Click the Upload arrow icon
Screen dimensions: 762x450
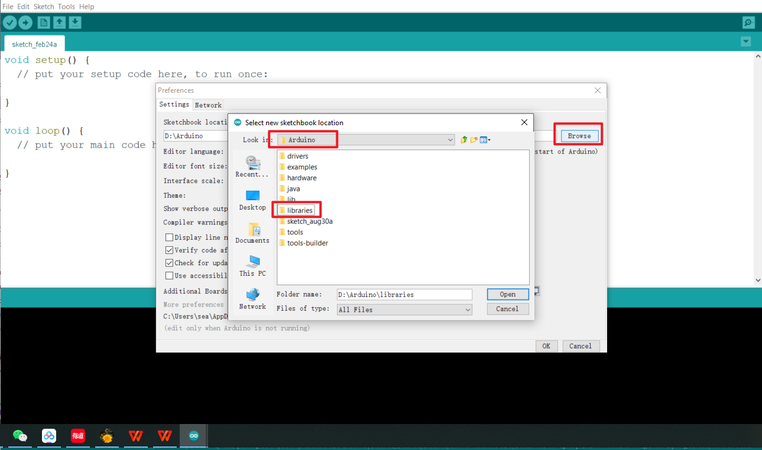click(25, 22)
